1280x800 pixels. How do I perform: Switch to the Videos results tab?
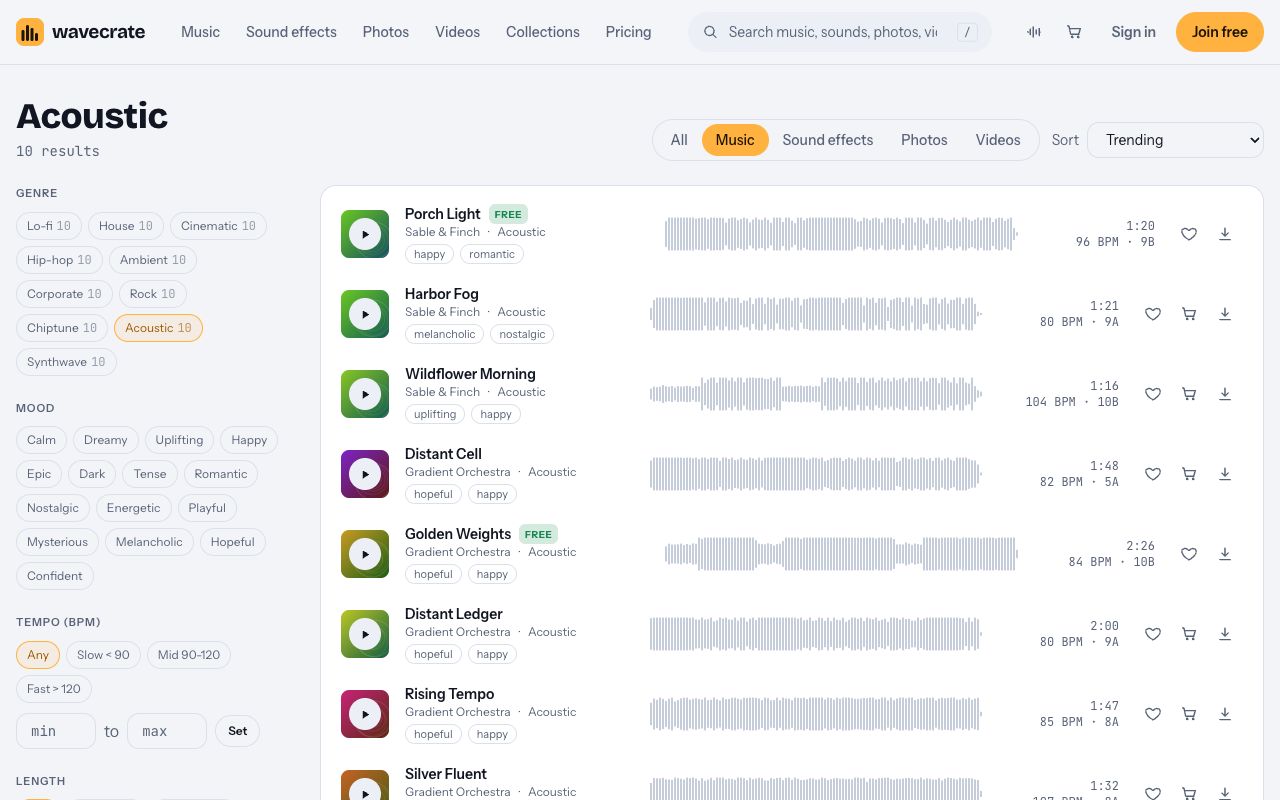click(x=998, y=140)
